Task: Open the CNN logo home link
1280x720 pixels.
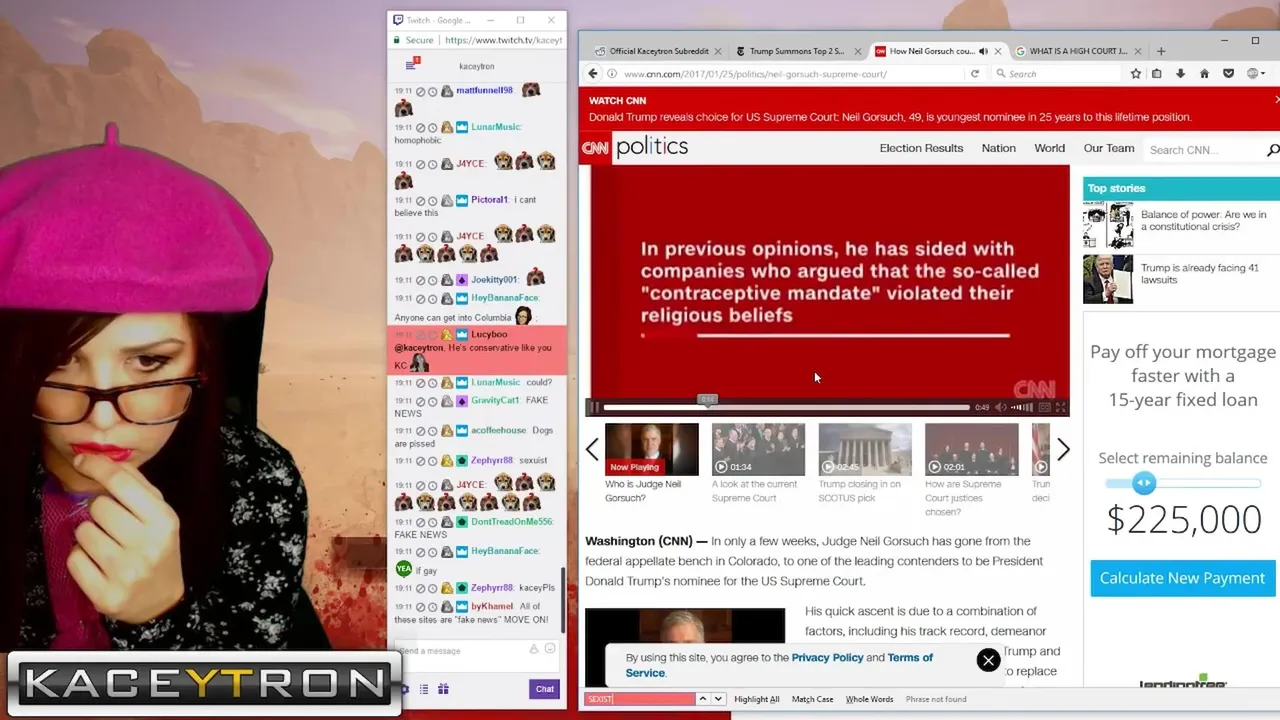Action: pos(595,148)
